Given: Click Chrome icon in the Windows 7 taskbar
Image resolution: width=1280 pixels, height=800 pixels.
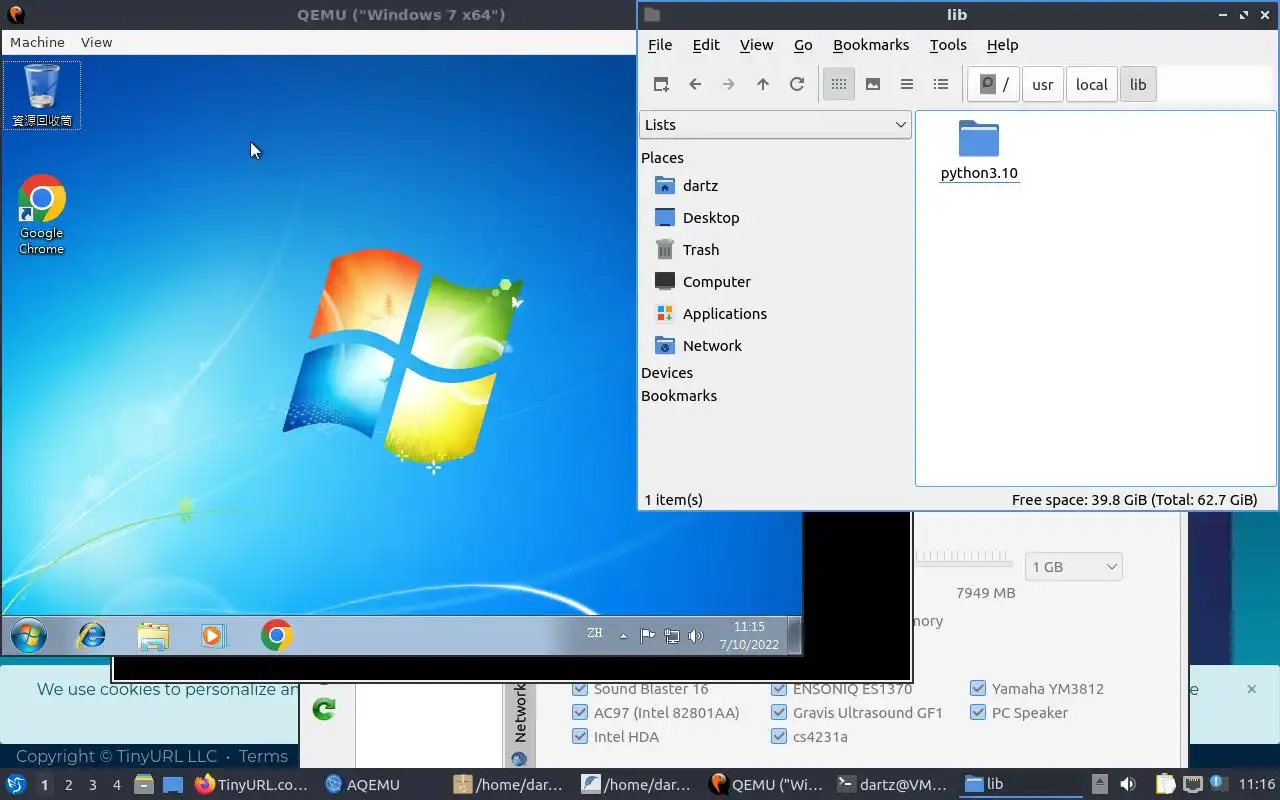Looking at the screenshot, I should pos(277,635).
